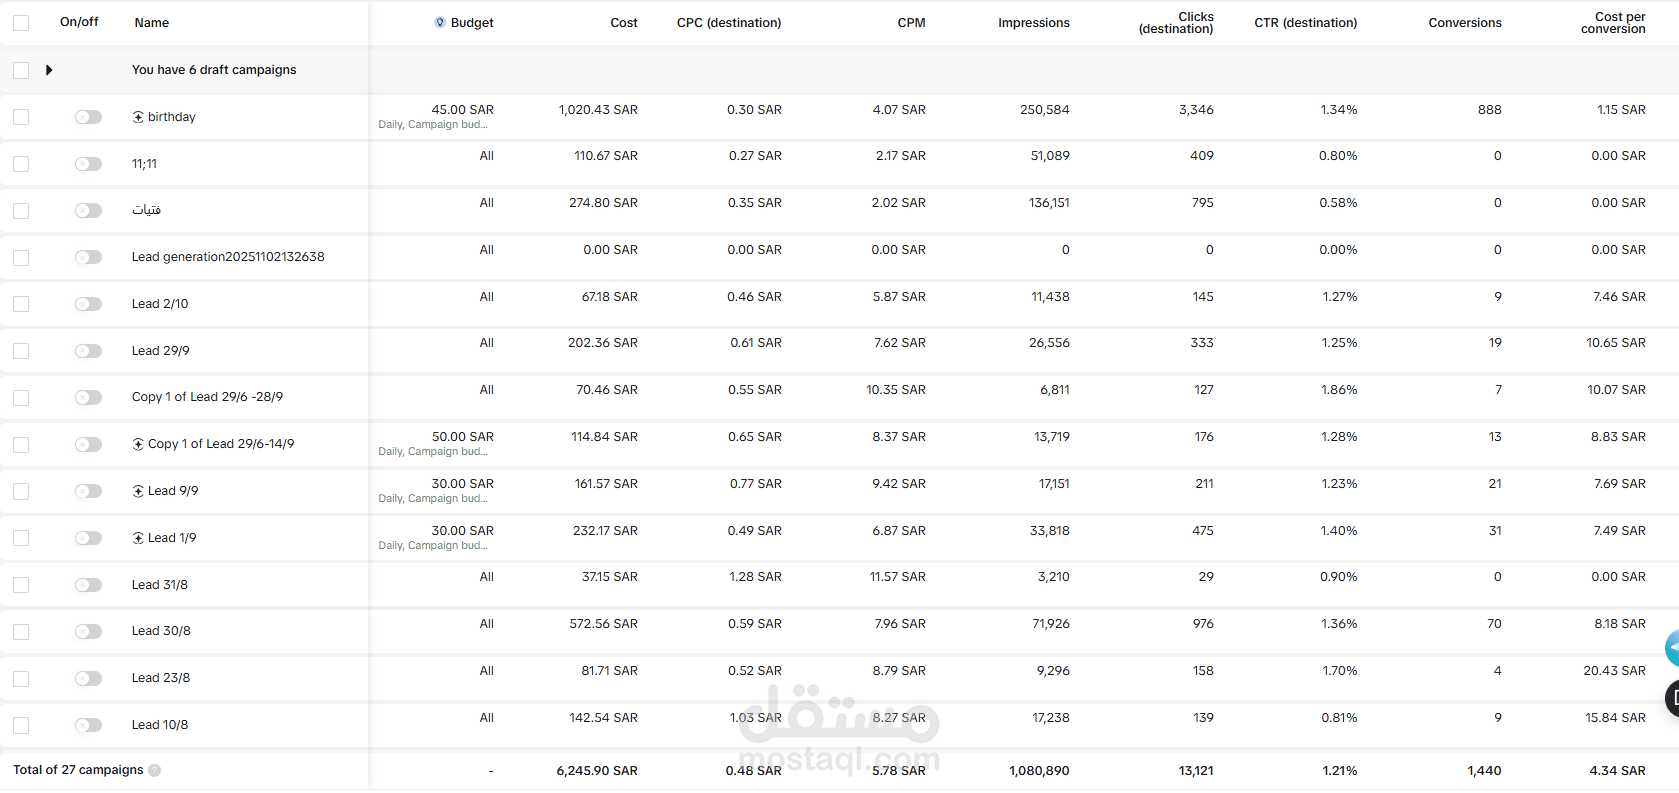Click the budget optimization icon beside Lead 1/9
This screenshot has height=793, width=1679.
pos(138,538)
